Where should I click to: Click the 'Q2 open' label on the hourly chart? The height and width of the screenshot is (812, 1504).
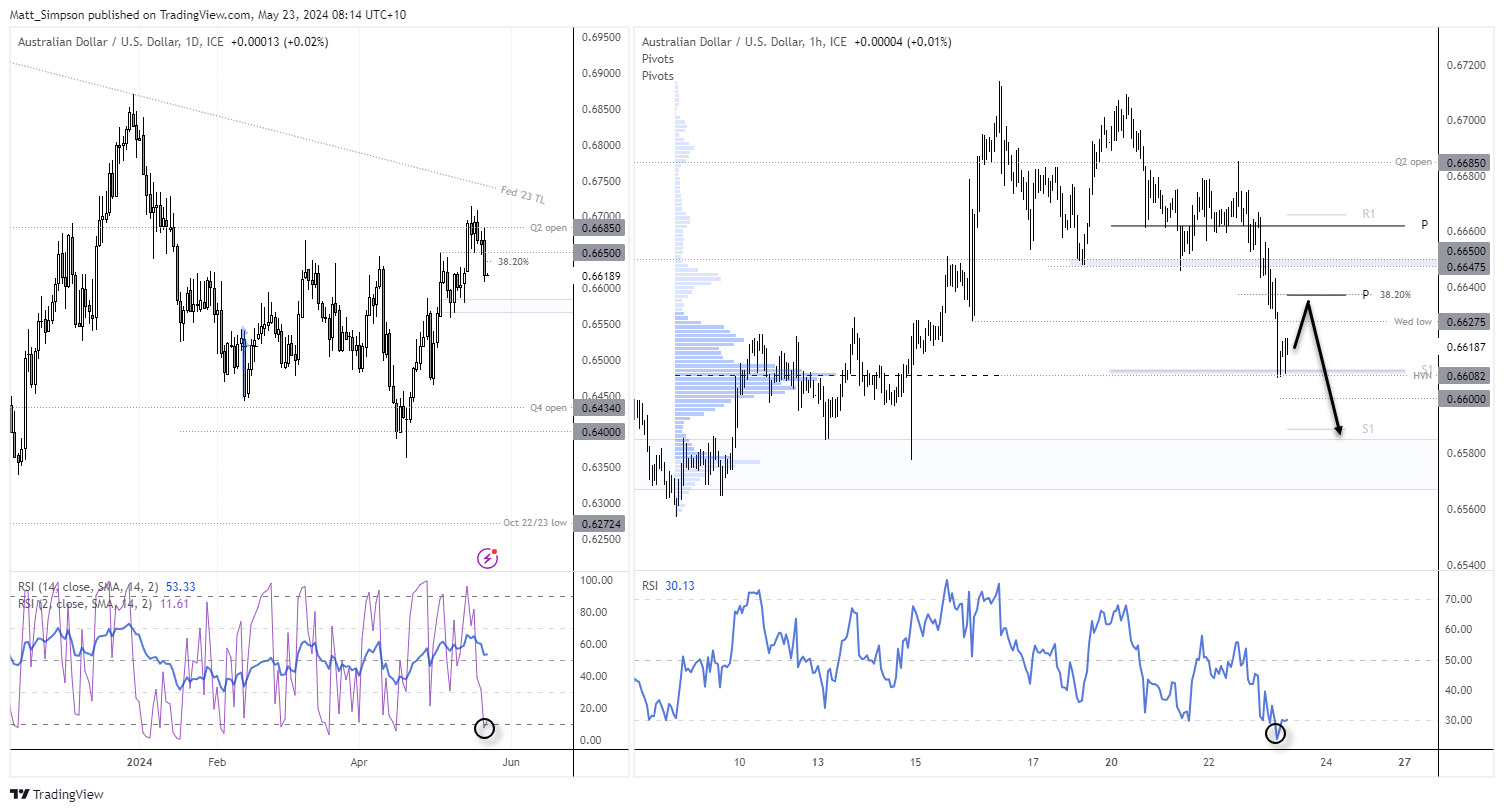[x=1414, y=162]
